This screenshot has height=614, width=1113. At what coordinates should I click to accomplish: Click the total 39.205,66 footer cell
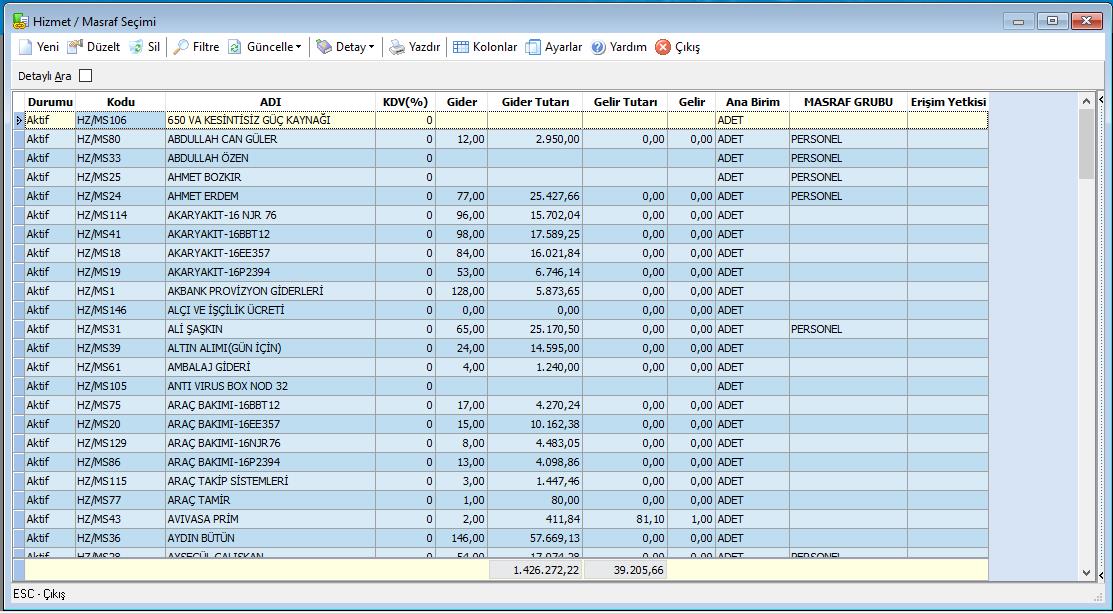[x=625, y=570]
